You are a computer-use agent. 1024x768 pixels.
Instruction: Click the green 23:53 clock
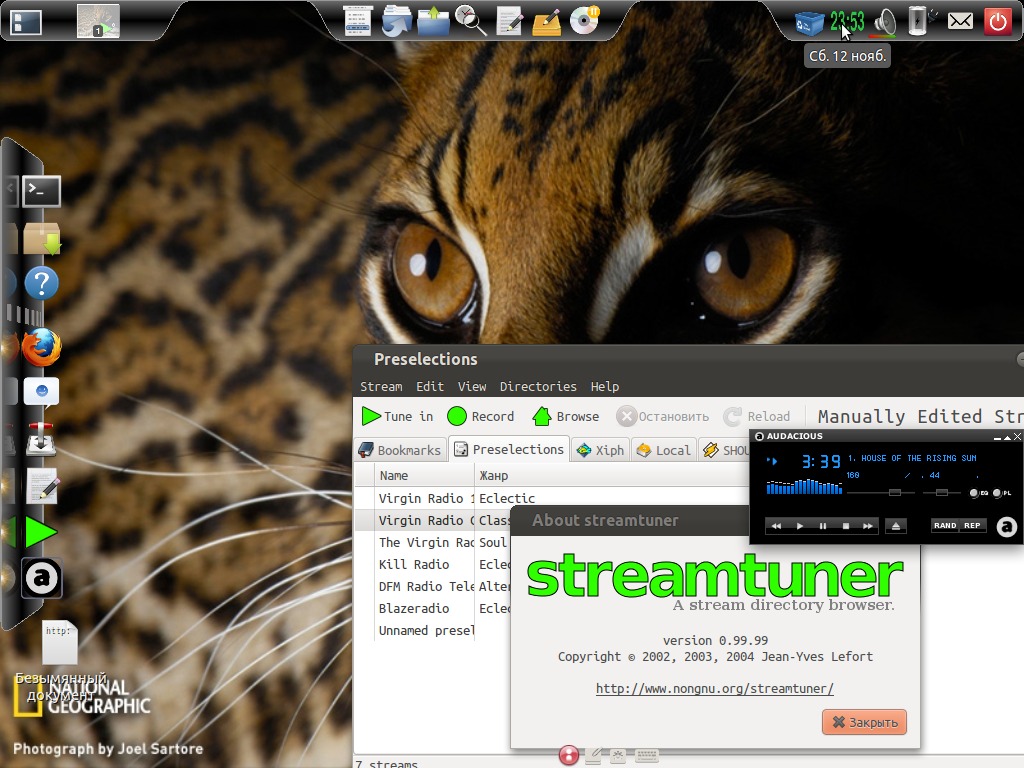coord(847,22)
